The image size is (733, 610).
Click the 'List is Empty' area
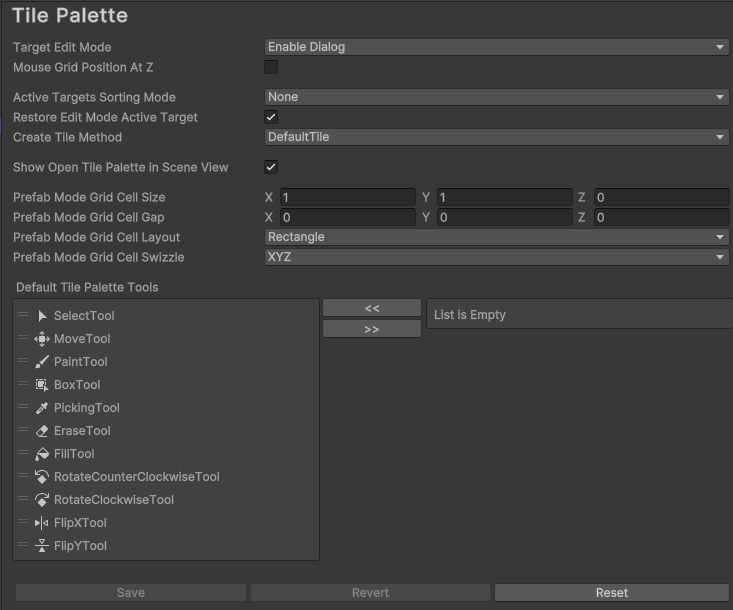coord(580,315)
